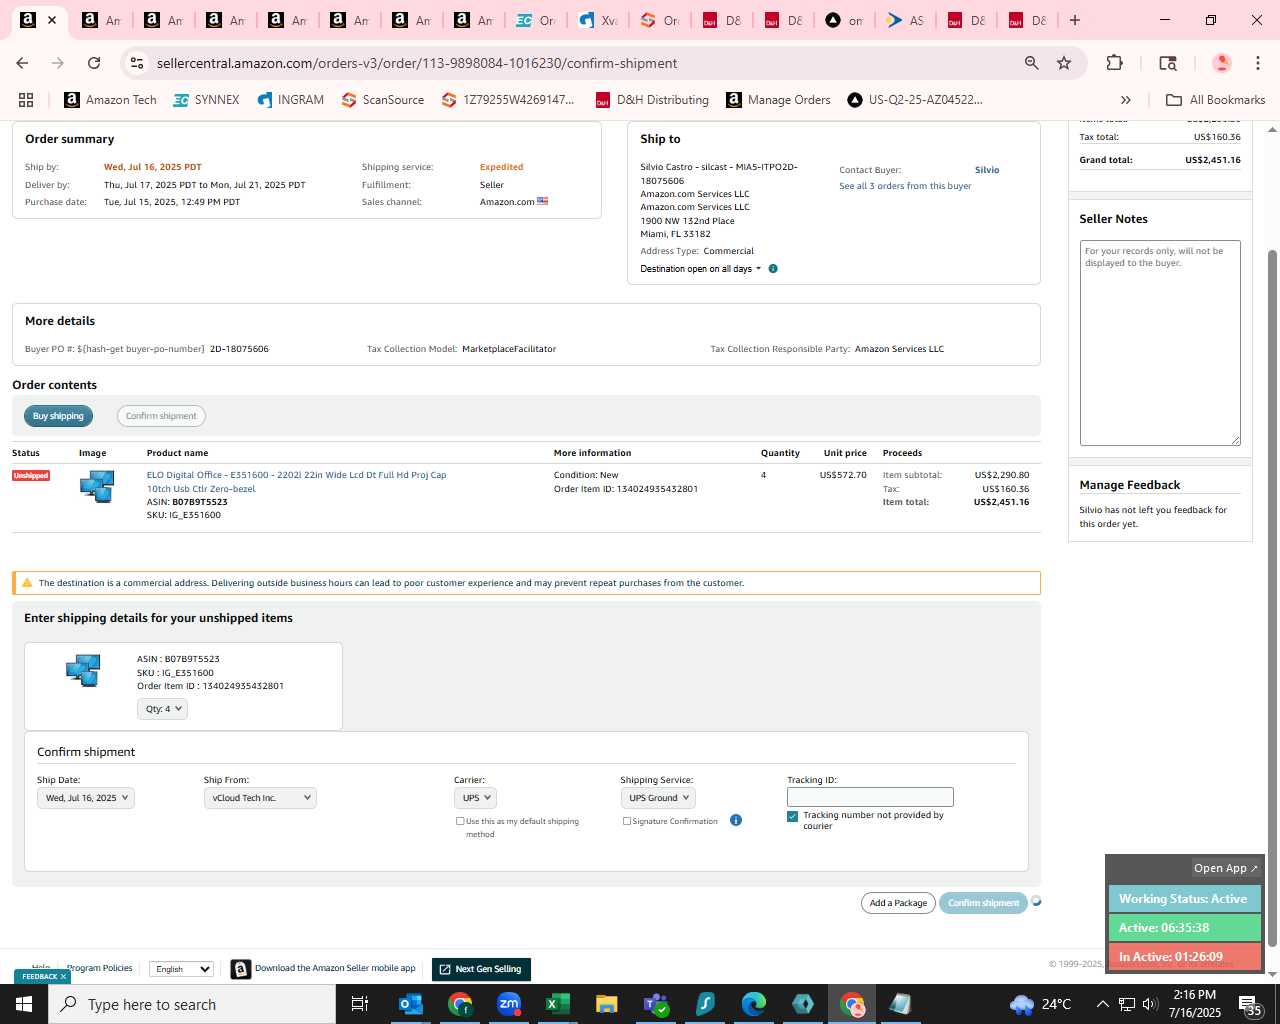Open the SYNNEX bookmark

tap(206, 100)
